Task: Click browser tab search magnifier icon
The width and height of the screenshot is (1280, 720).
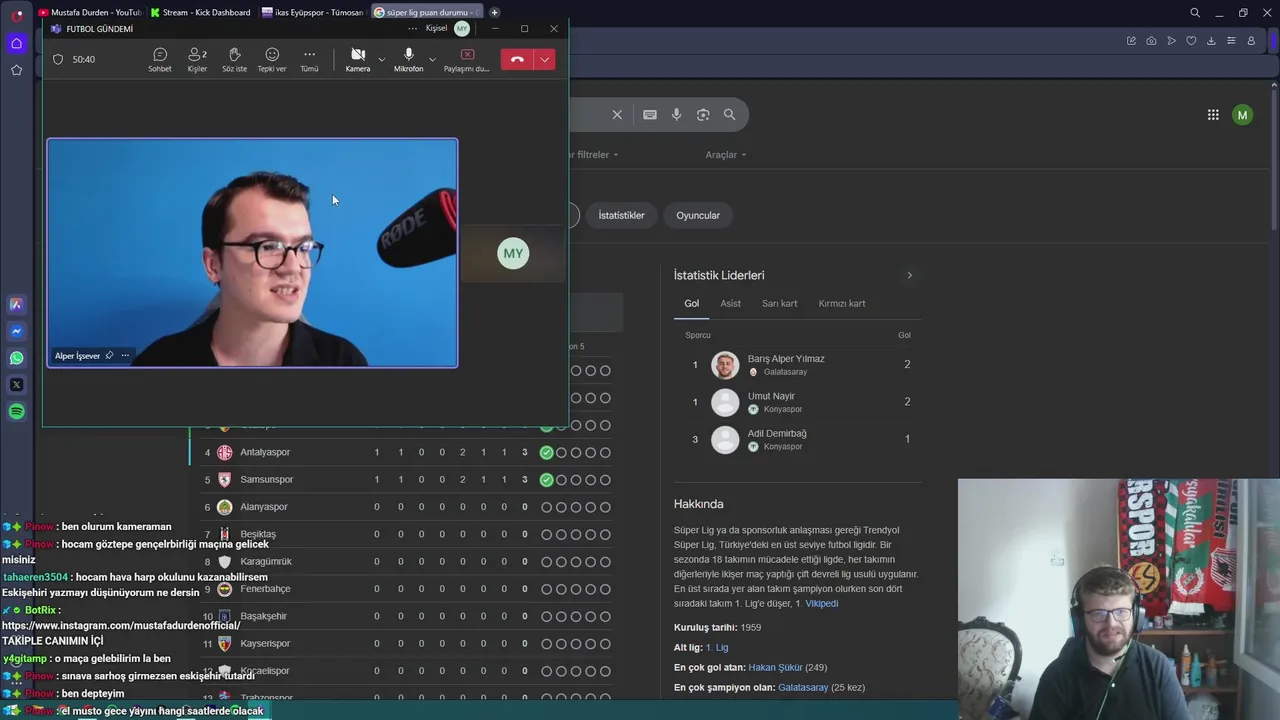Action: point(1195,13)
